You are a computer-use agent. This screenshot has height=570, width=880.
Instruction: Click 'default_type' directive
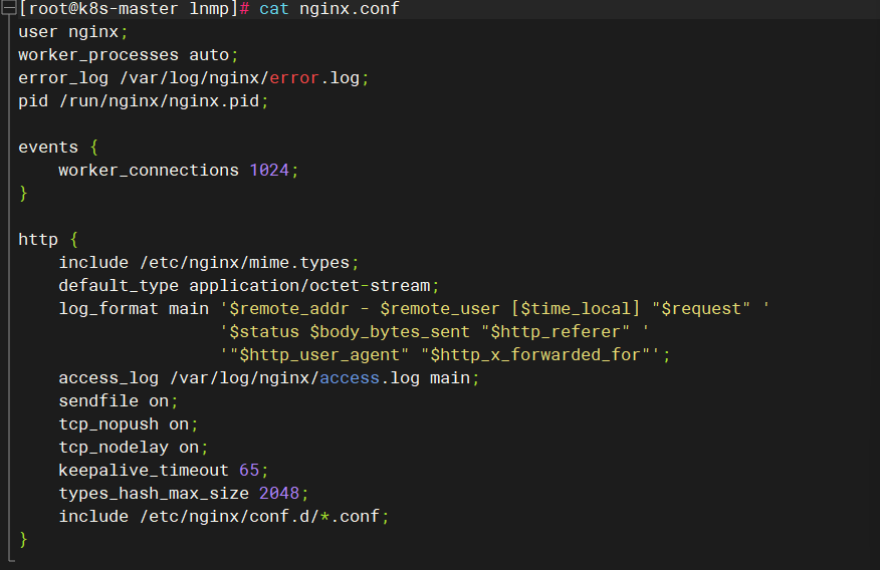point(118,286)
